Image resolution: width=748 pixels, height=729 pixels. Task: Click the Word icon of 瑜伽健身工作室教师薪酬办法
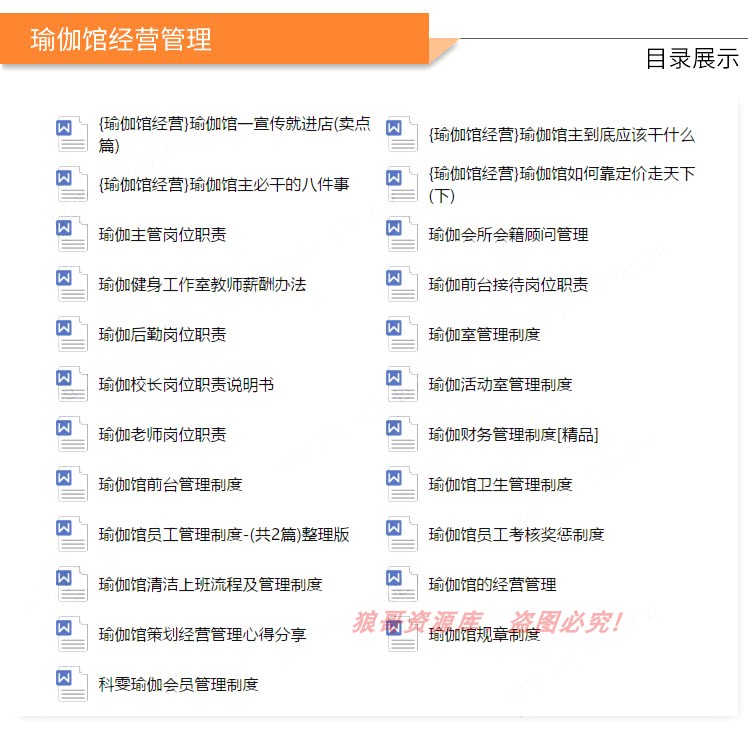click(x=72, y=284)
